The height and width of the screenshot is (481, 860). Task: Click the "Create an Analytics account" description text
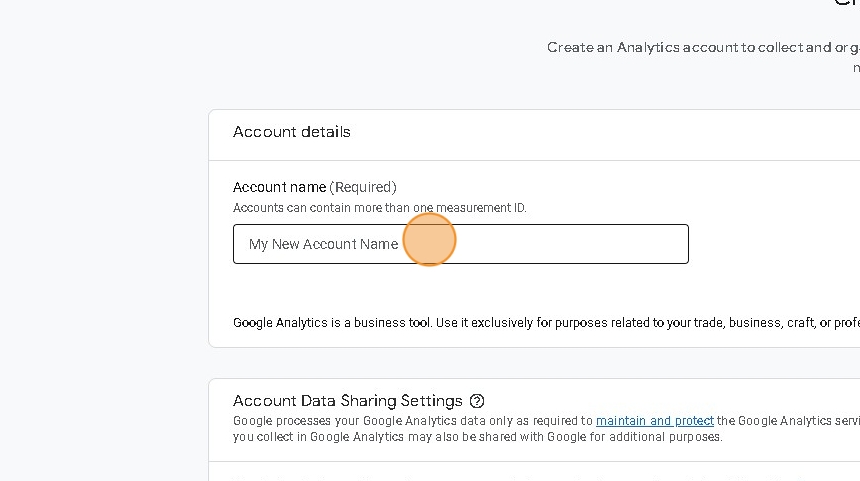(700, 47)
